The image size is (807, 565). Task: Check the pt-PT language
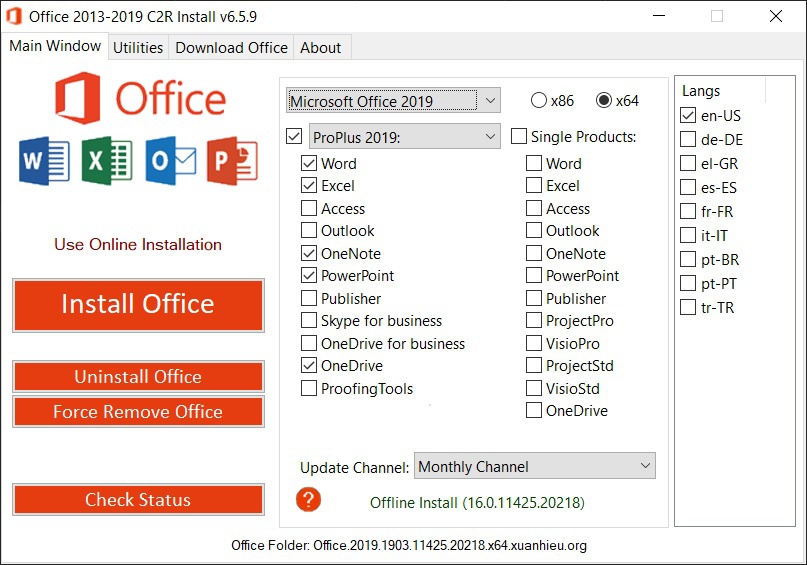coord(688,283)
